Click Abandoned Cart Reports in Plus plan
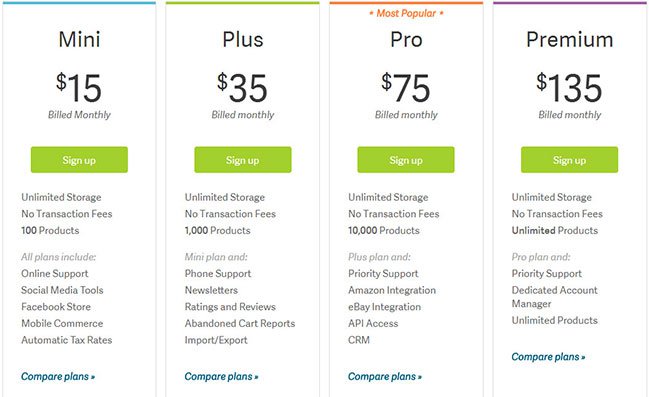The height and width of the screenshot is (397, 649). point(240,323)
